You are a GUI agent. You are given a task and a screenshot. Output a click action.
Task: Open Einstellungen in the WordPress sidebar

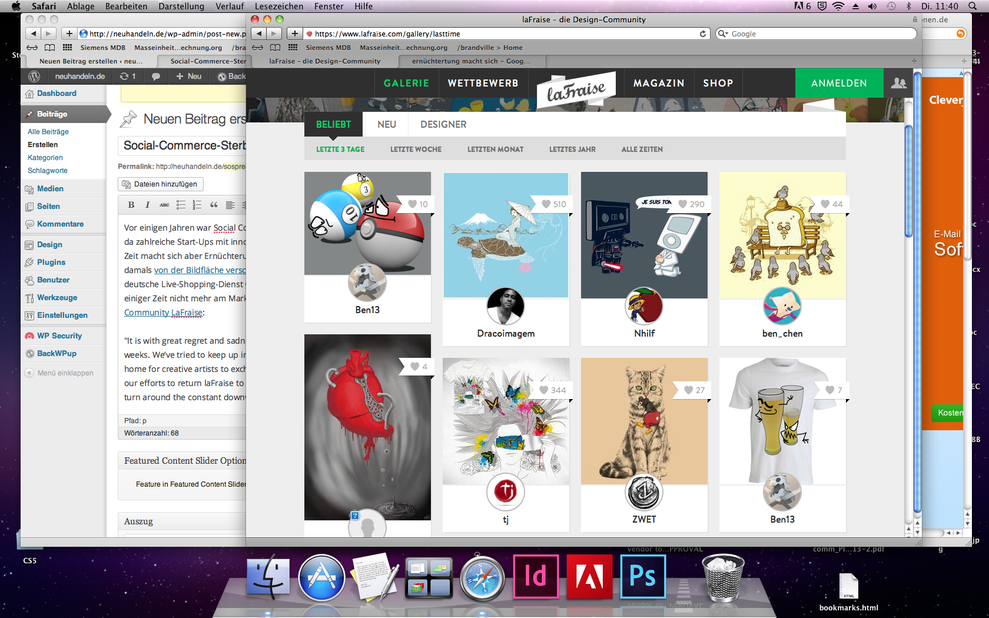click(62, 315)
